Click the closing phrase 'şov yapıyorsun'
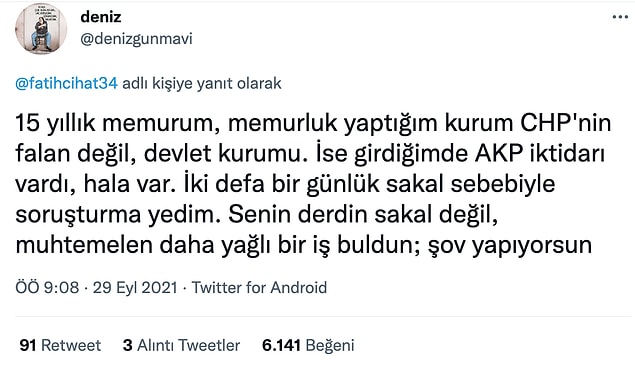635x366 pixels. (x=510, y=245)
